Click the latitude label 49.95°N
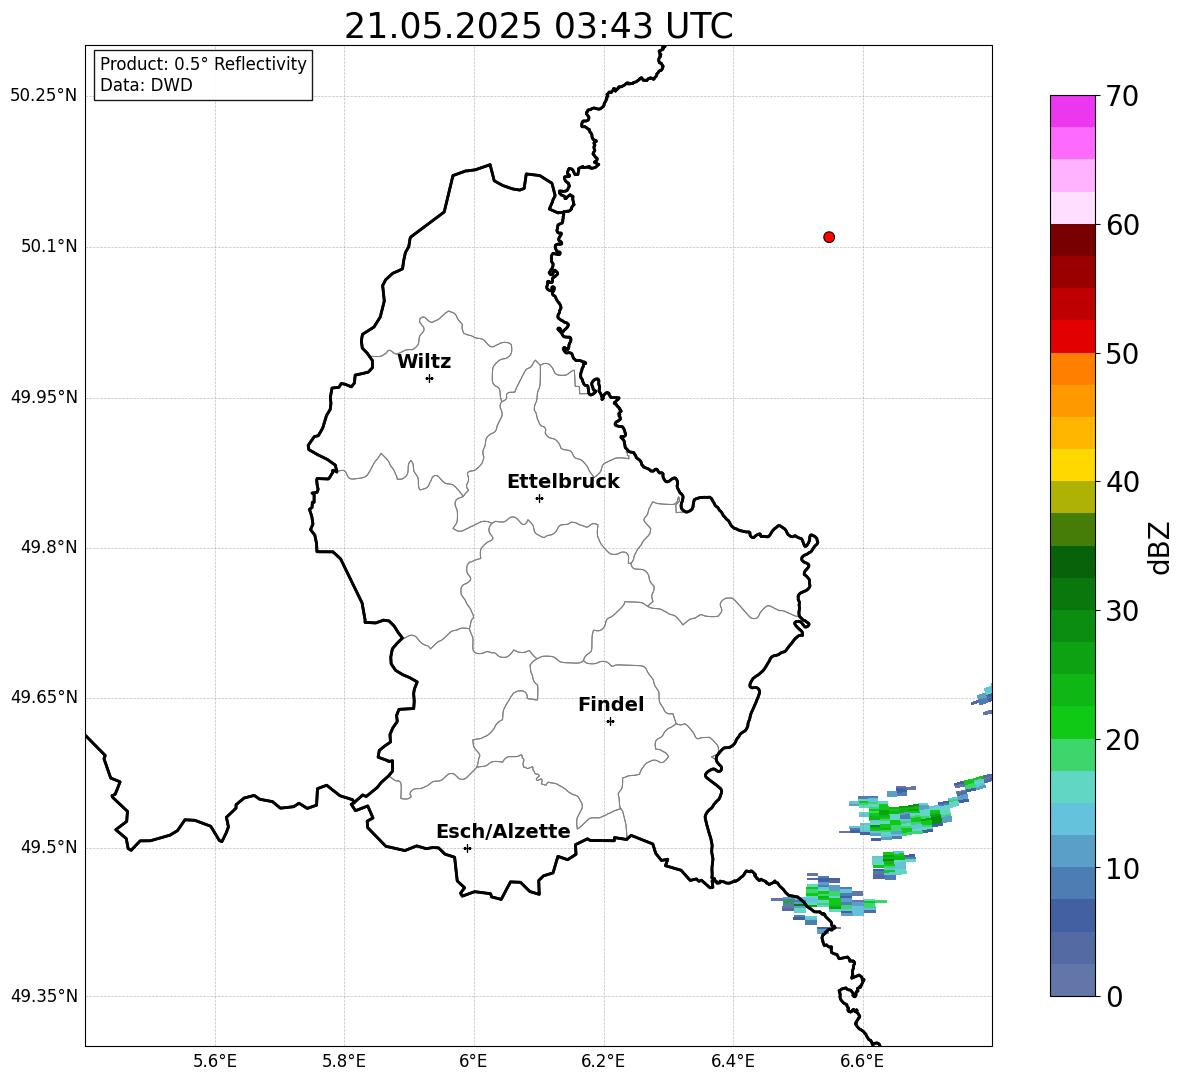 (44, 397)
